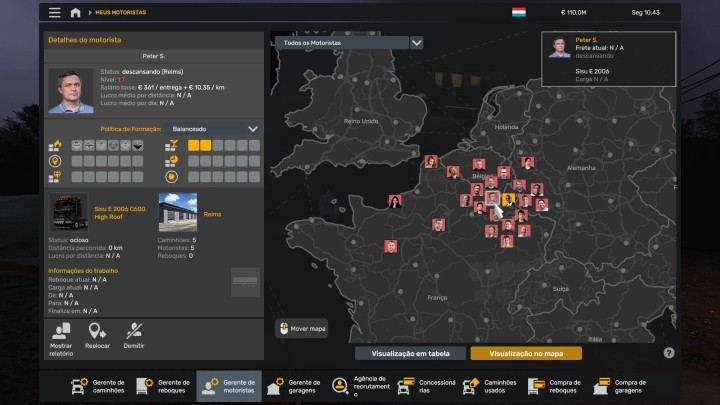Viewport: 720px width, 405px height.
Task: Click the third fragile cargo skill slot
Action: [x=218, y=146]
